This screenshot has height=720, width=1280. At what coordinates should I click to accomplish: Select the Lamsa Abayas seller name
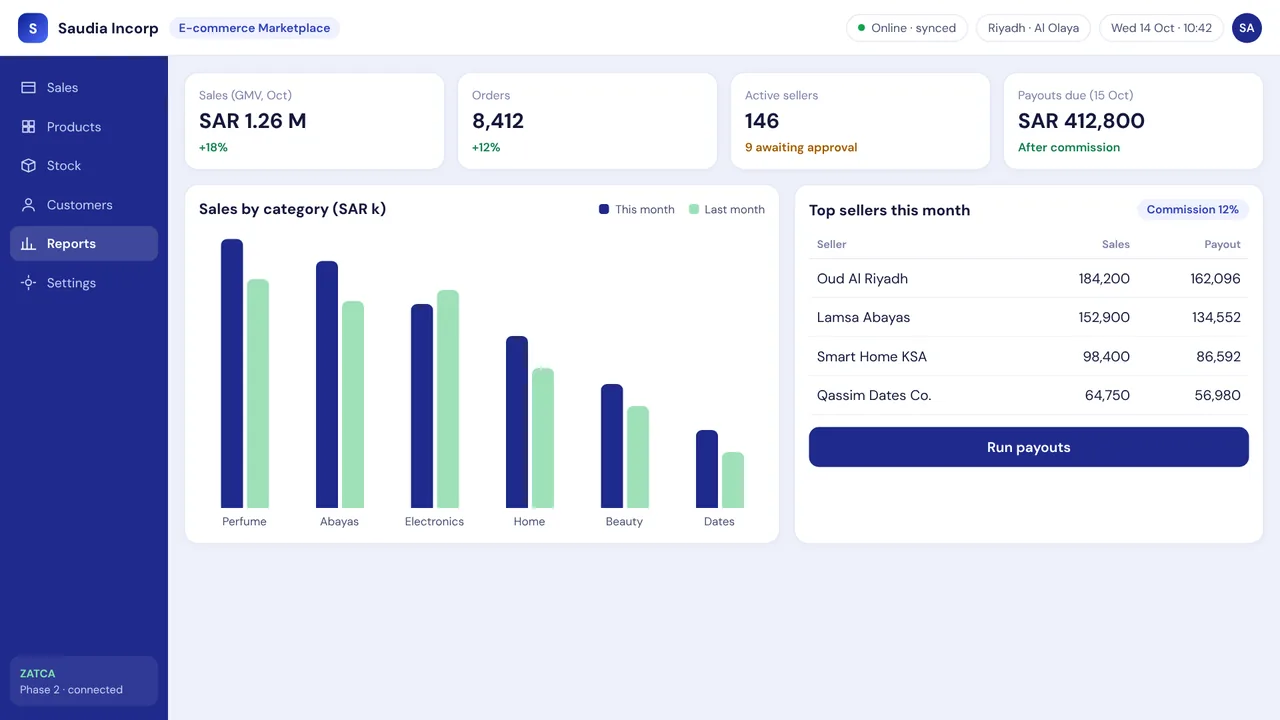click(864, 318)
